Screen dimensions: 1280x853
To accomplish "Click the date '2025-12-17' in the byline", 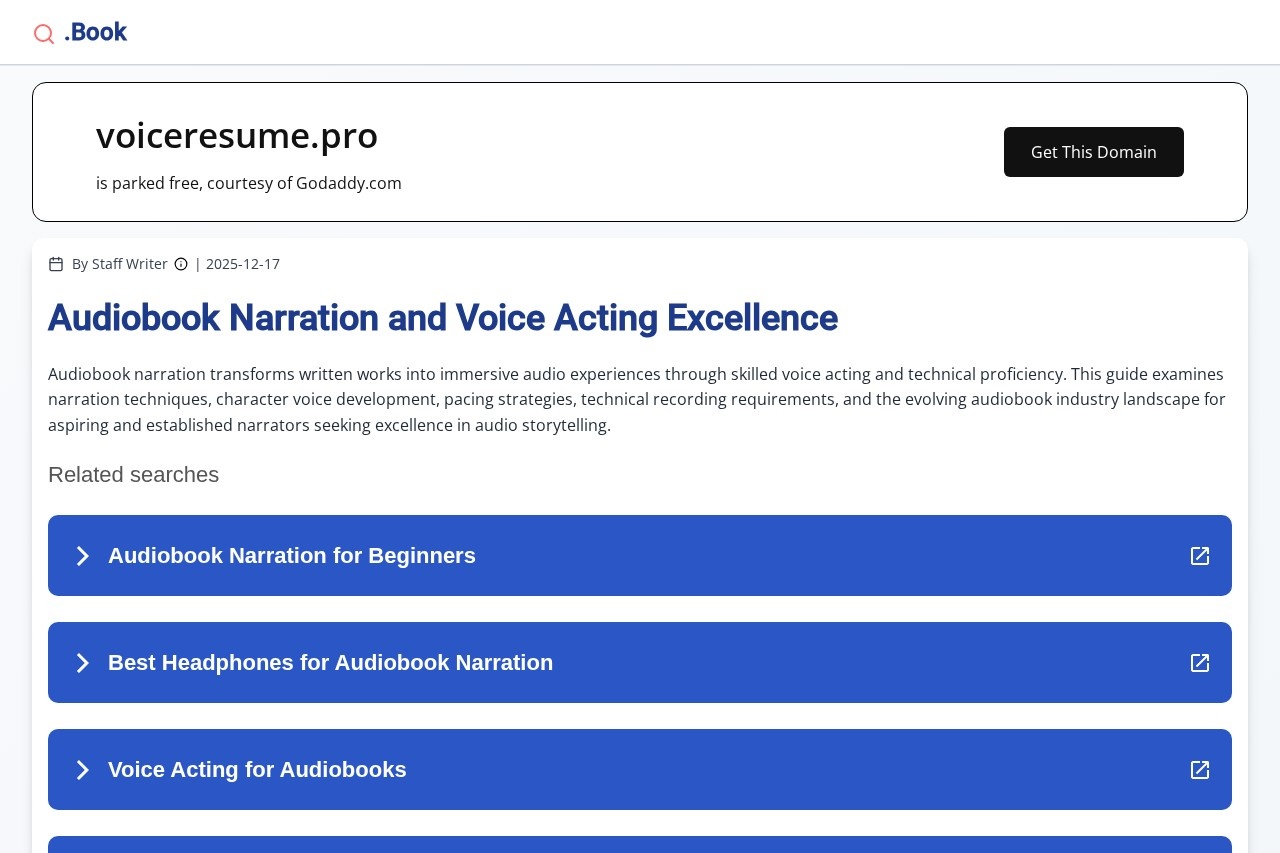I will click(x=242, y=263).
